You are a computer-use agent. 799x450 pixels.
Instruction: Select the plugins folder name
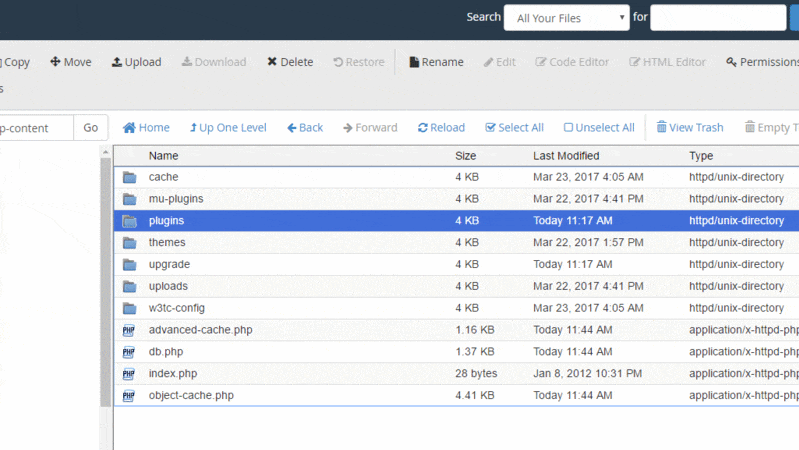166,221
